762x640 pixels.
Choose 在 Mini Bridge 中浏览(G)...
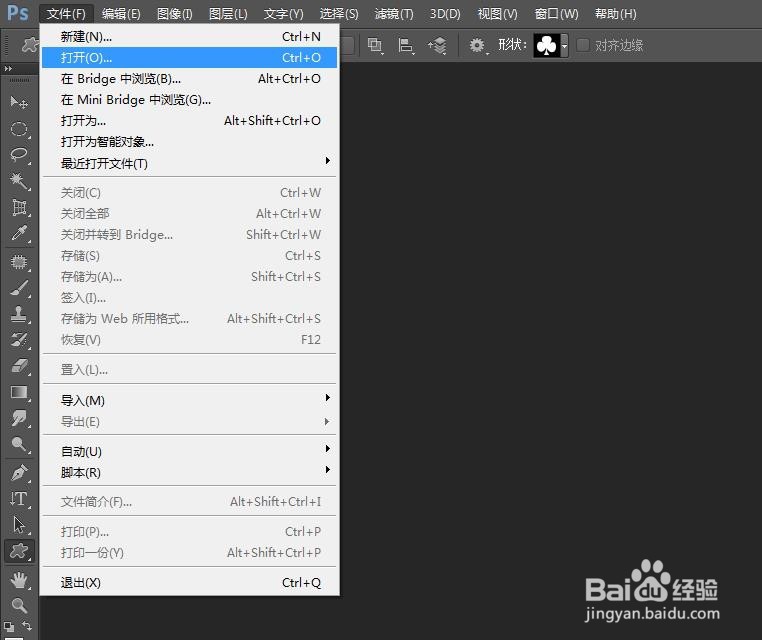190,100
